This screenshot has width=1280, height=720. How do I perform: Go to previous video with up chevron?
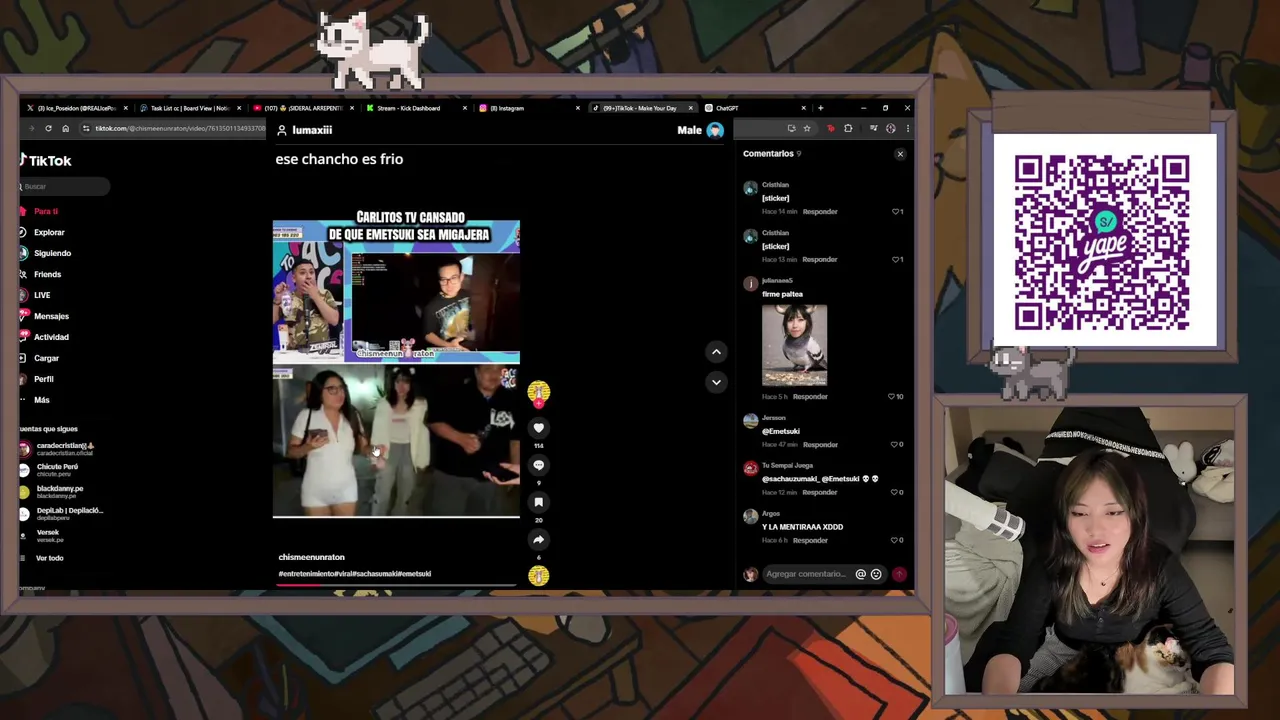click(x=716, y=352)
